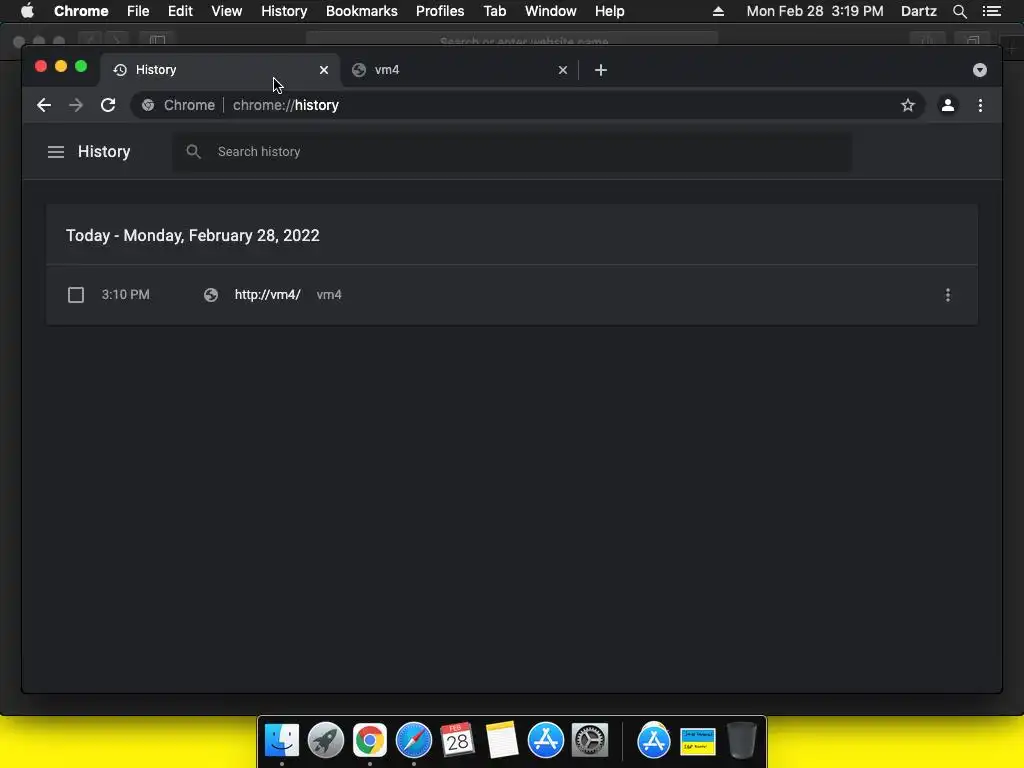Image resolution: width=1024 pixels, height=768 pixels.
Task: Open the File menu
Action: point(138,11)
